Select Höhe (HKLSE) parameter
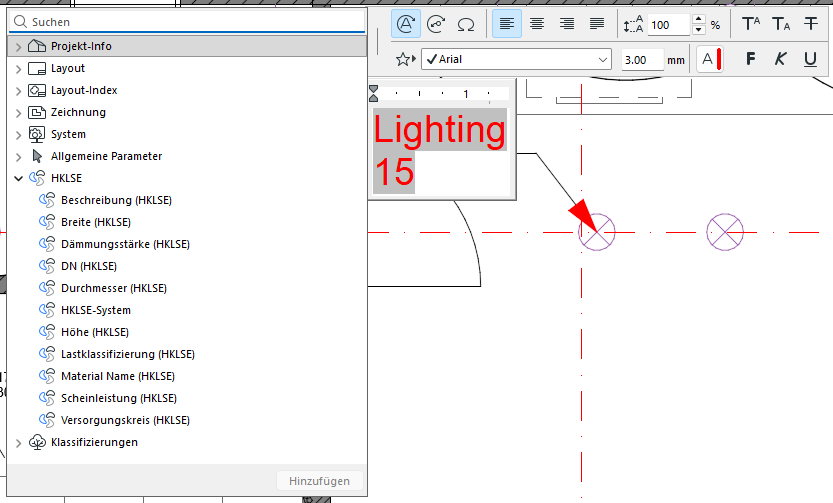 [x=95, y=332]
